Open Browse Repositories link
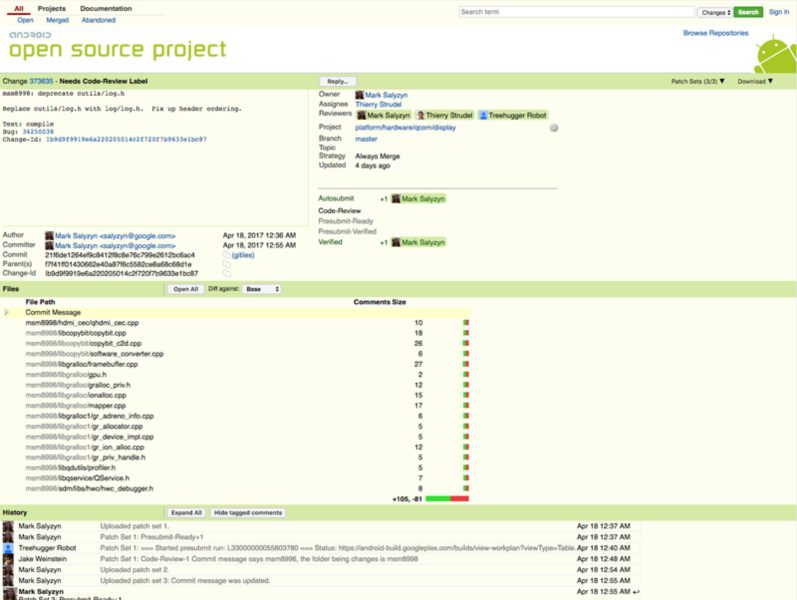Screen dimensions: 797x600 (x=716, y=33)
